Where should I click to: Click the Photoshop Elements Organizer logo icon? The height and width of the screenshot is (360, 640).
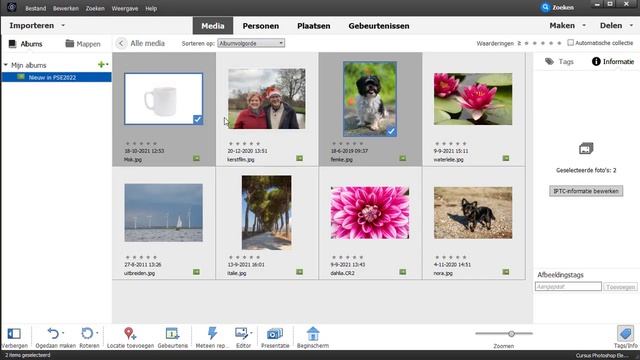11,7
